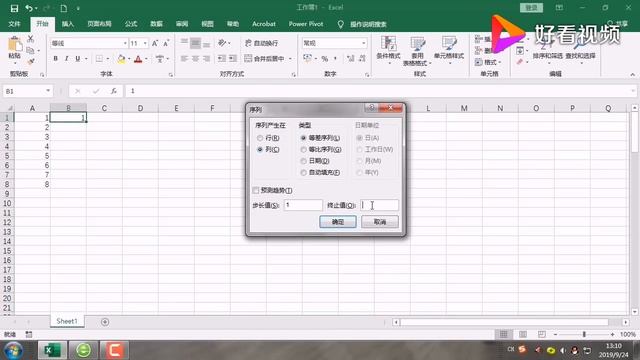The height and width of the screenshot is (360, 640).
Task: Click the 登录 sign-in button
Action: [x=531, y=8]
